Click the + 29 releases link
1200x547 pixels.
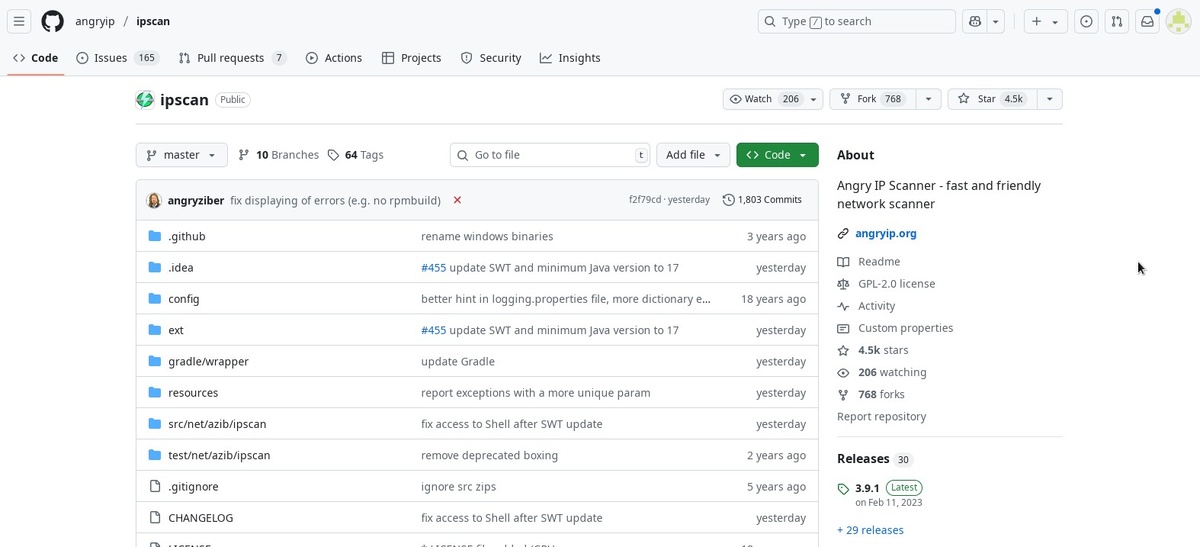coord(870,530)
